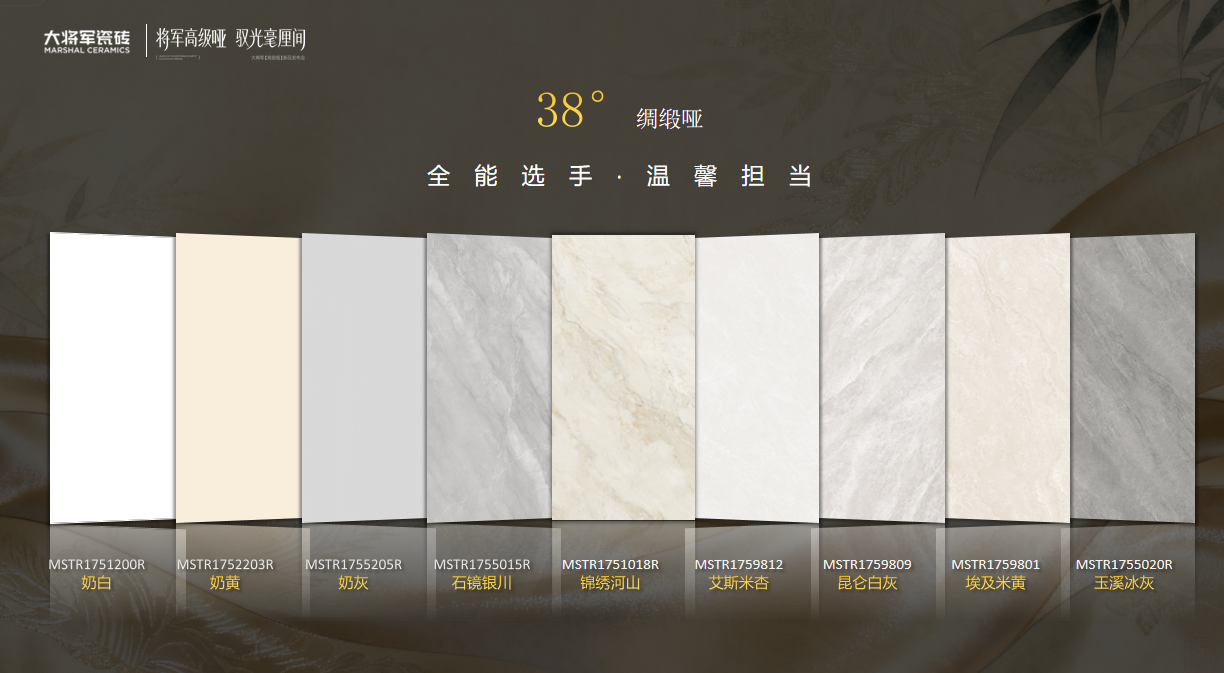Click the 艾斯米杏 off-white tile image
The width and height of the screenshot is (1224, 673).
coord(757,378)
